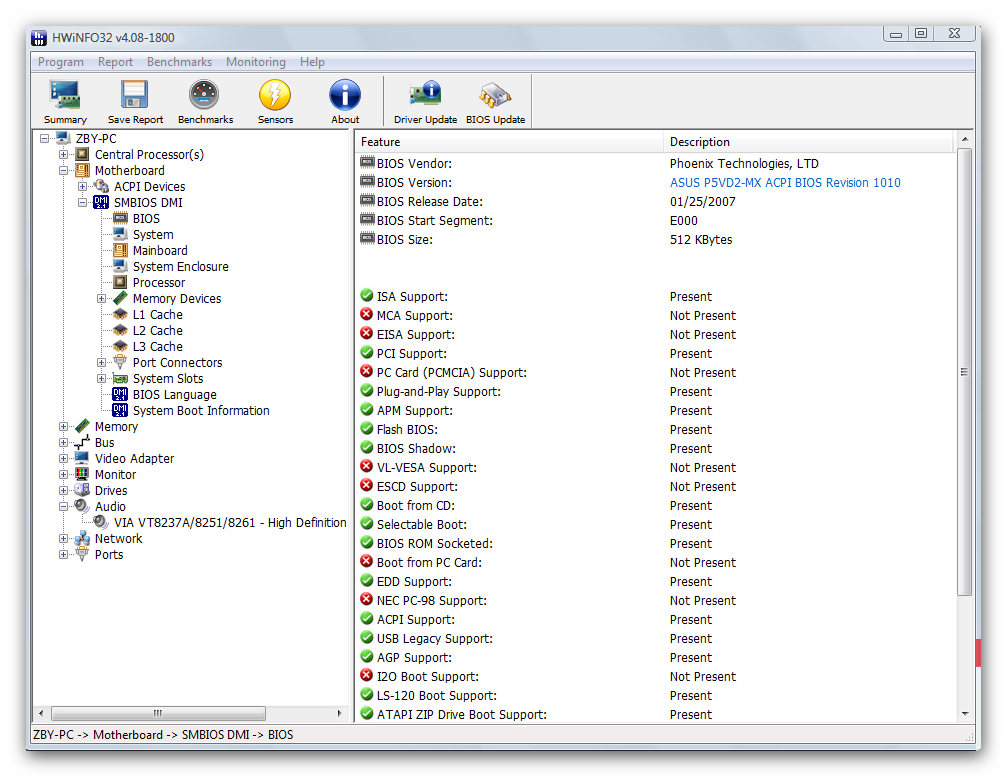Click the System Slots card icon
Viewport: 1007px width, 777px height.
[120, 378]
